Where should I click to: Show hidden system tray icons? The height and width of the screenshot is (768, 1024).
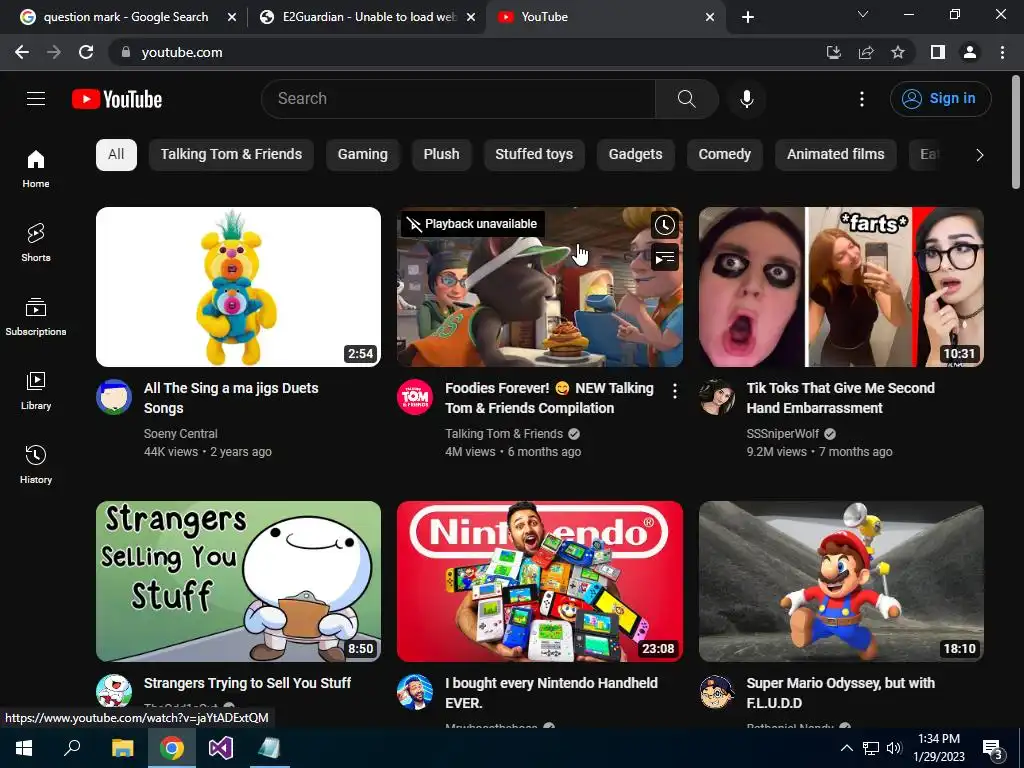click(846, 748)
